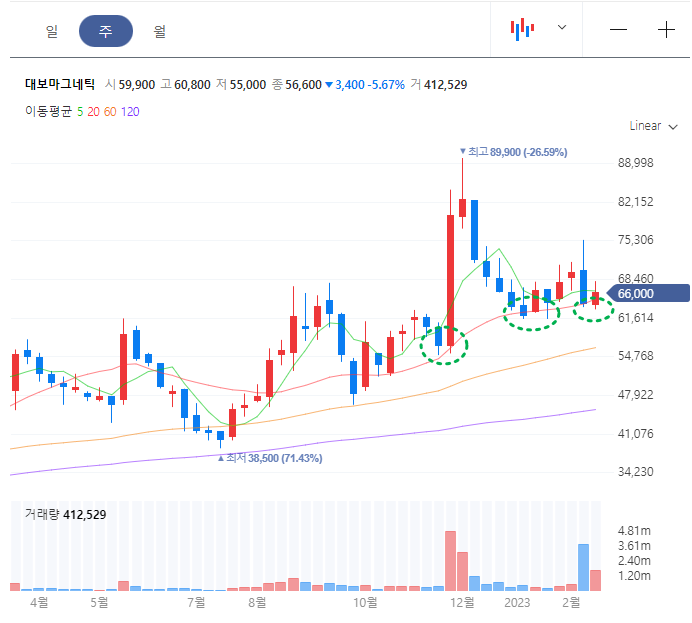Click the 거래량 412,529 volume label
692x623 pixels.
[x=65, y=514]
